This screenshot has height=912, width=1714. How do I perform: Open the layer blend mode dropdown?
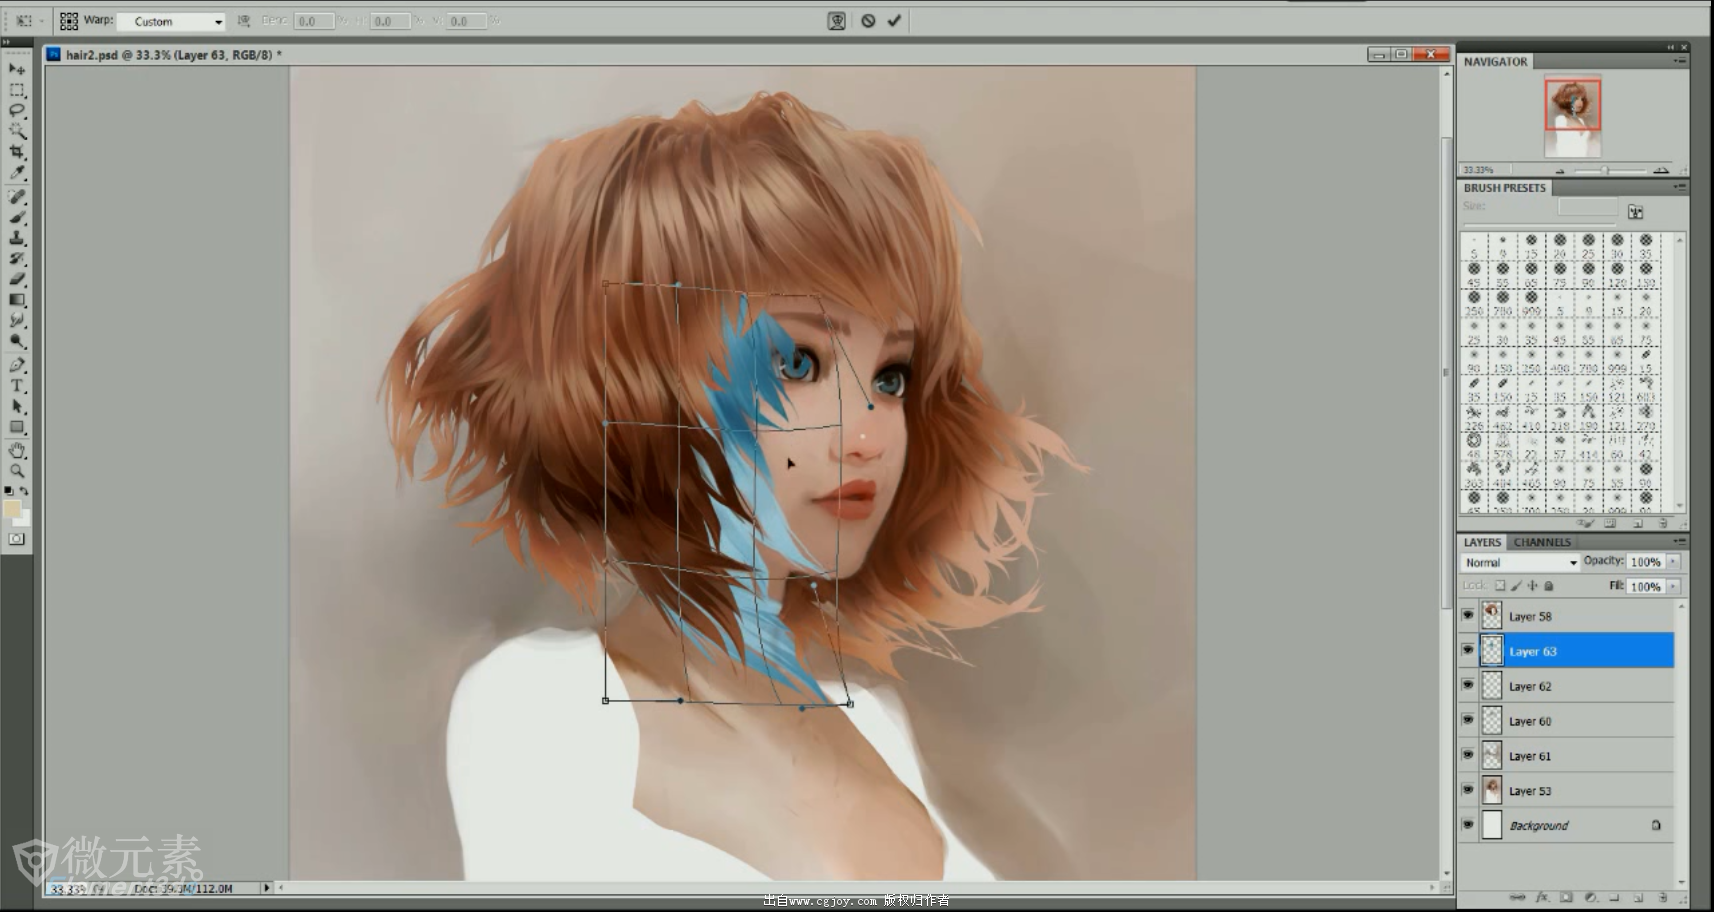pyautogui.click(x=1520, y=562)
